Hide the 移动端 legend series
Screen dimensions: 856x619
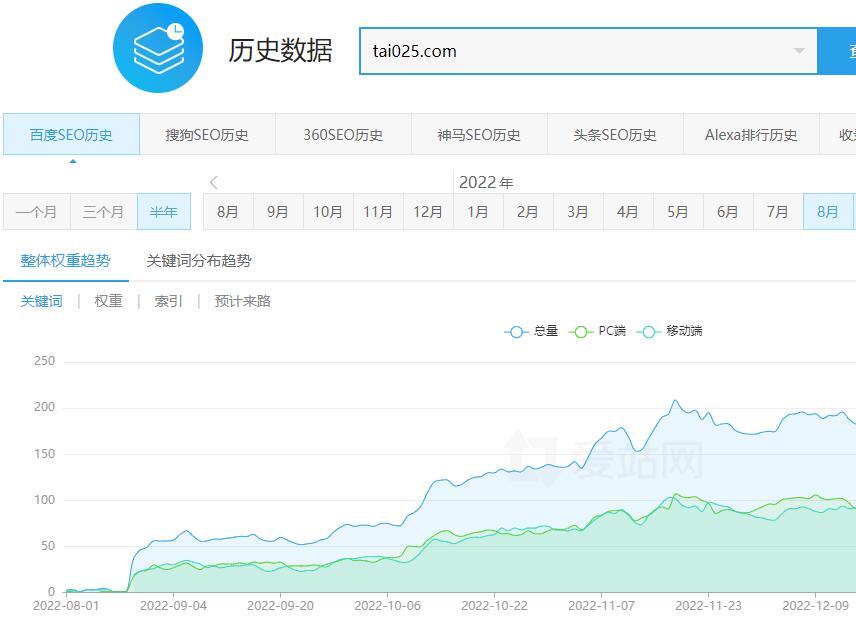click(671, 331)
